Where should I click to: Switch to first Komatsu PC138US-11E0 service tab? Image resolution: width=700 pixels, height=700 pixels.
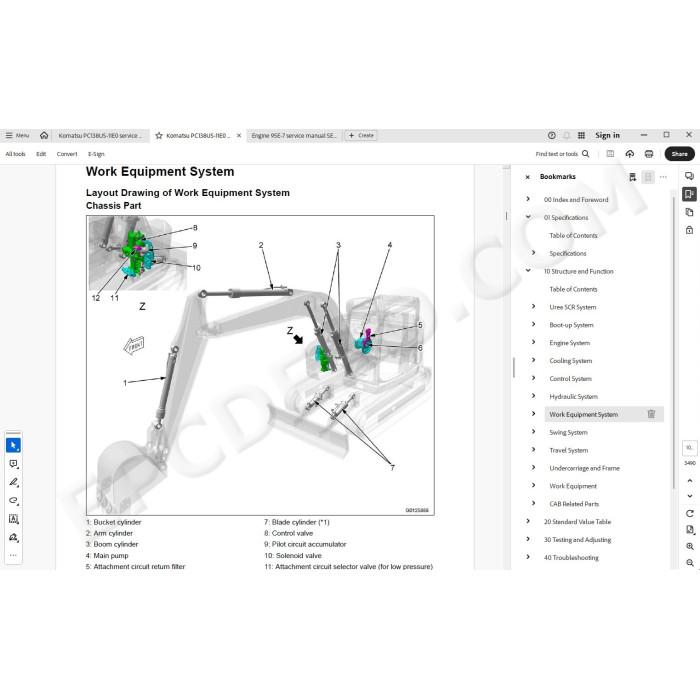pos(100,135)
